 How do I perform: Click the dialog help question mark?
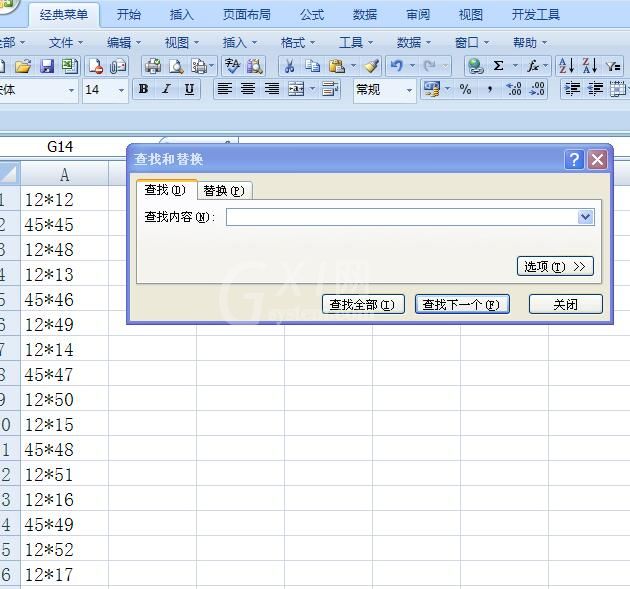574,160
